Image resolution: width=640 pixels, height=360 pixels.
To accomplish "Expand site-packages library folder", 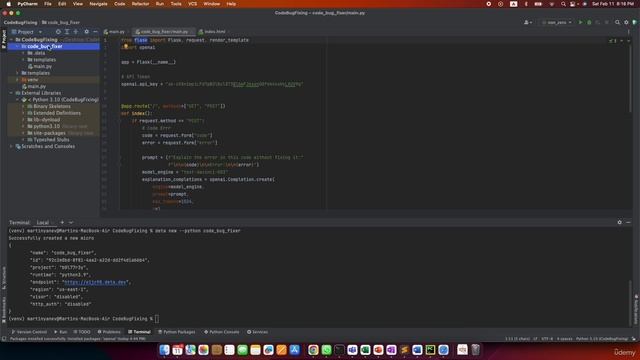I will [24, 133].
